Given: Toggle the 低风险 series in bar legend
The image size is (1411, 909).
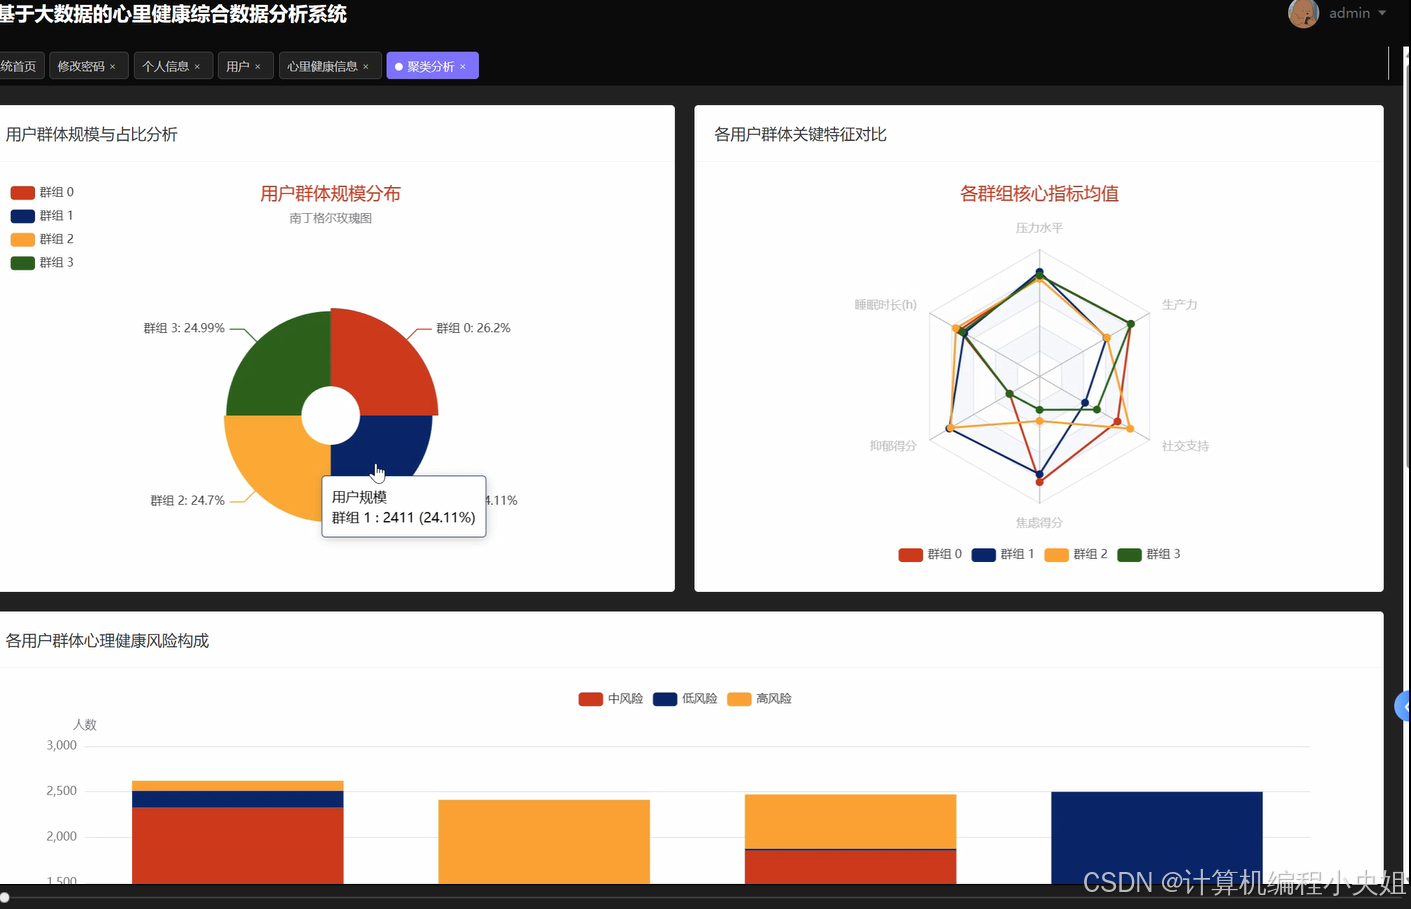Looking at the screenshot, I should 685,699.
